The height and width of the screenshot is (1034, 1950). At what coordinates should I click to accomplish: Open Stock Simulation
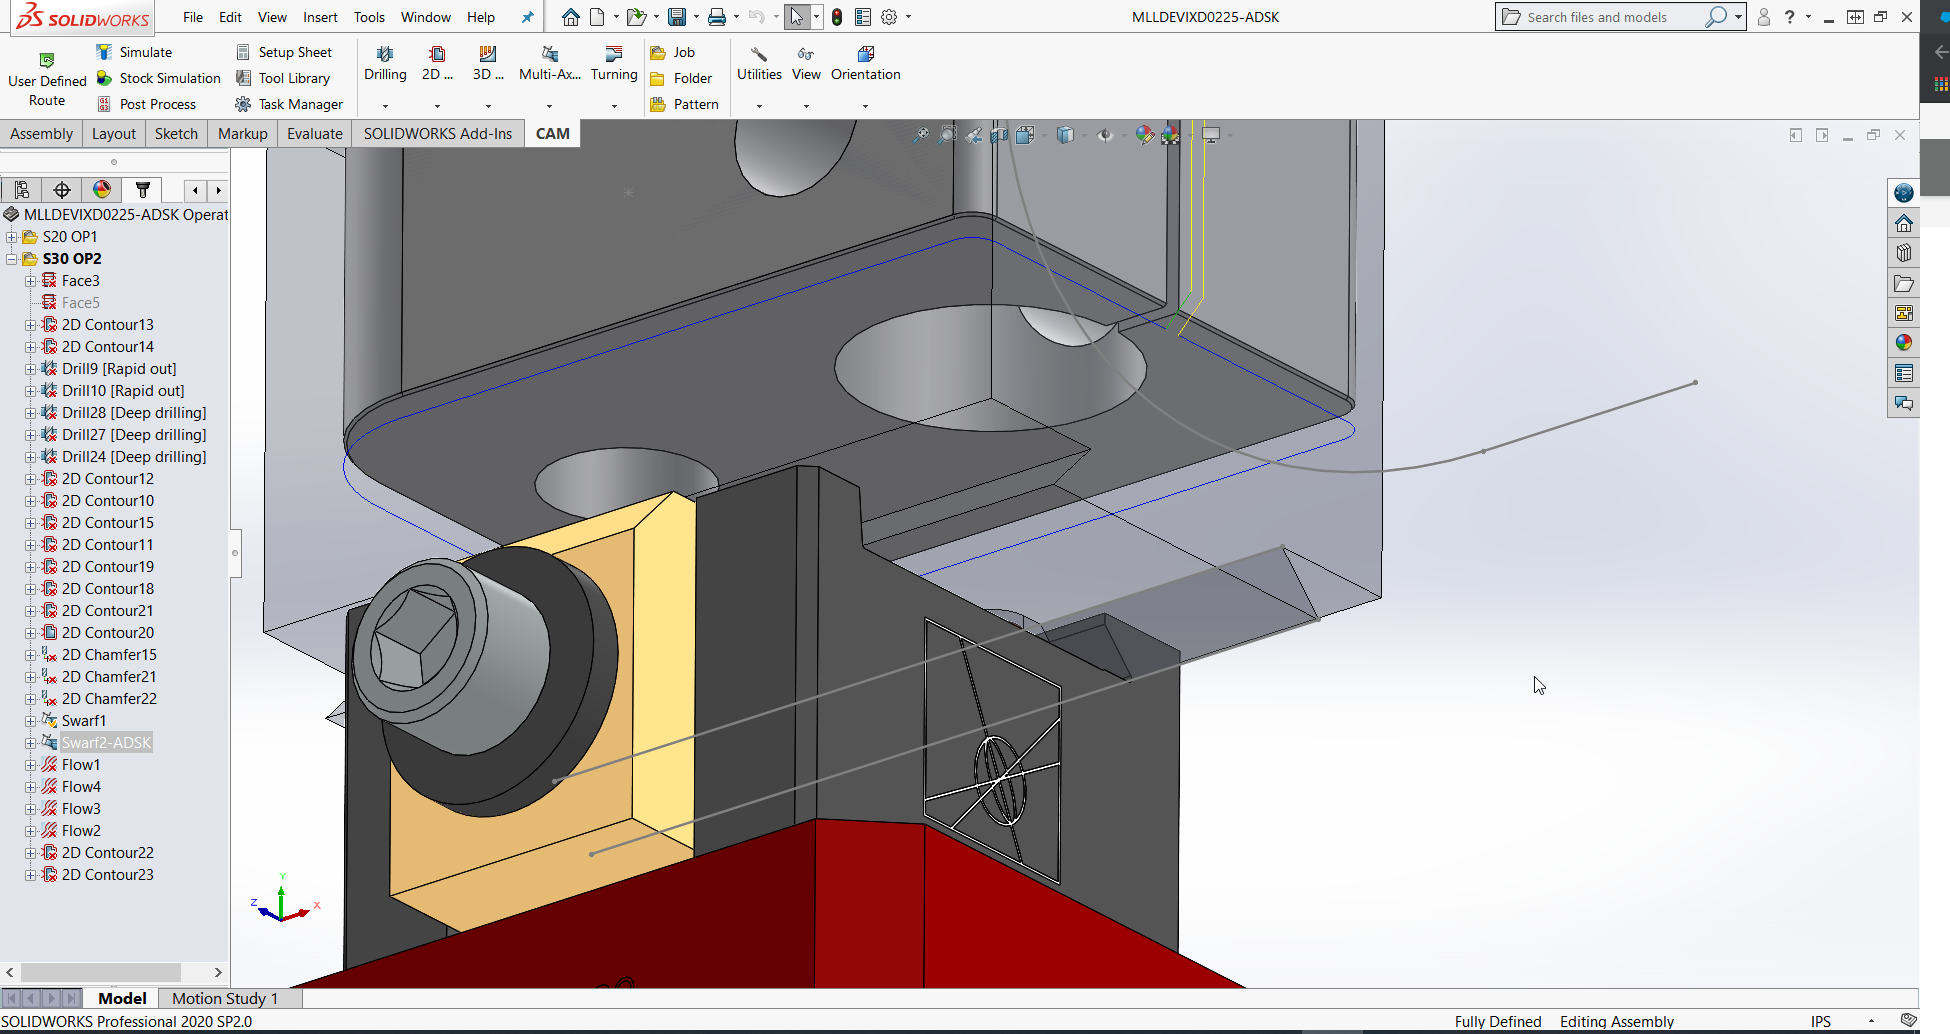(158, 78)
